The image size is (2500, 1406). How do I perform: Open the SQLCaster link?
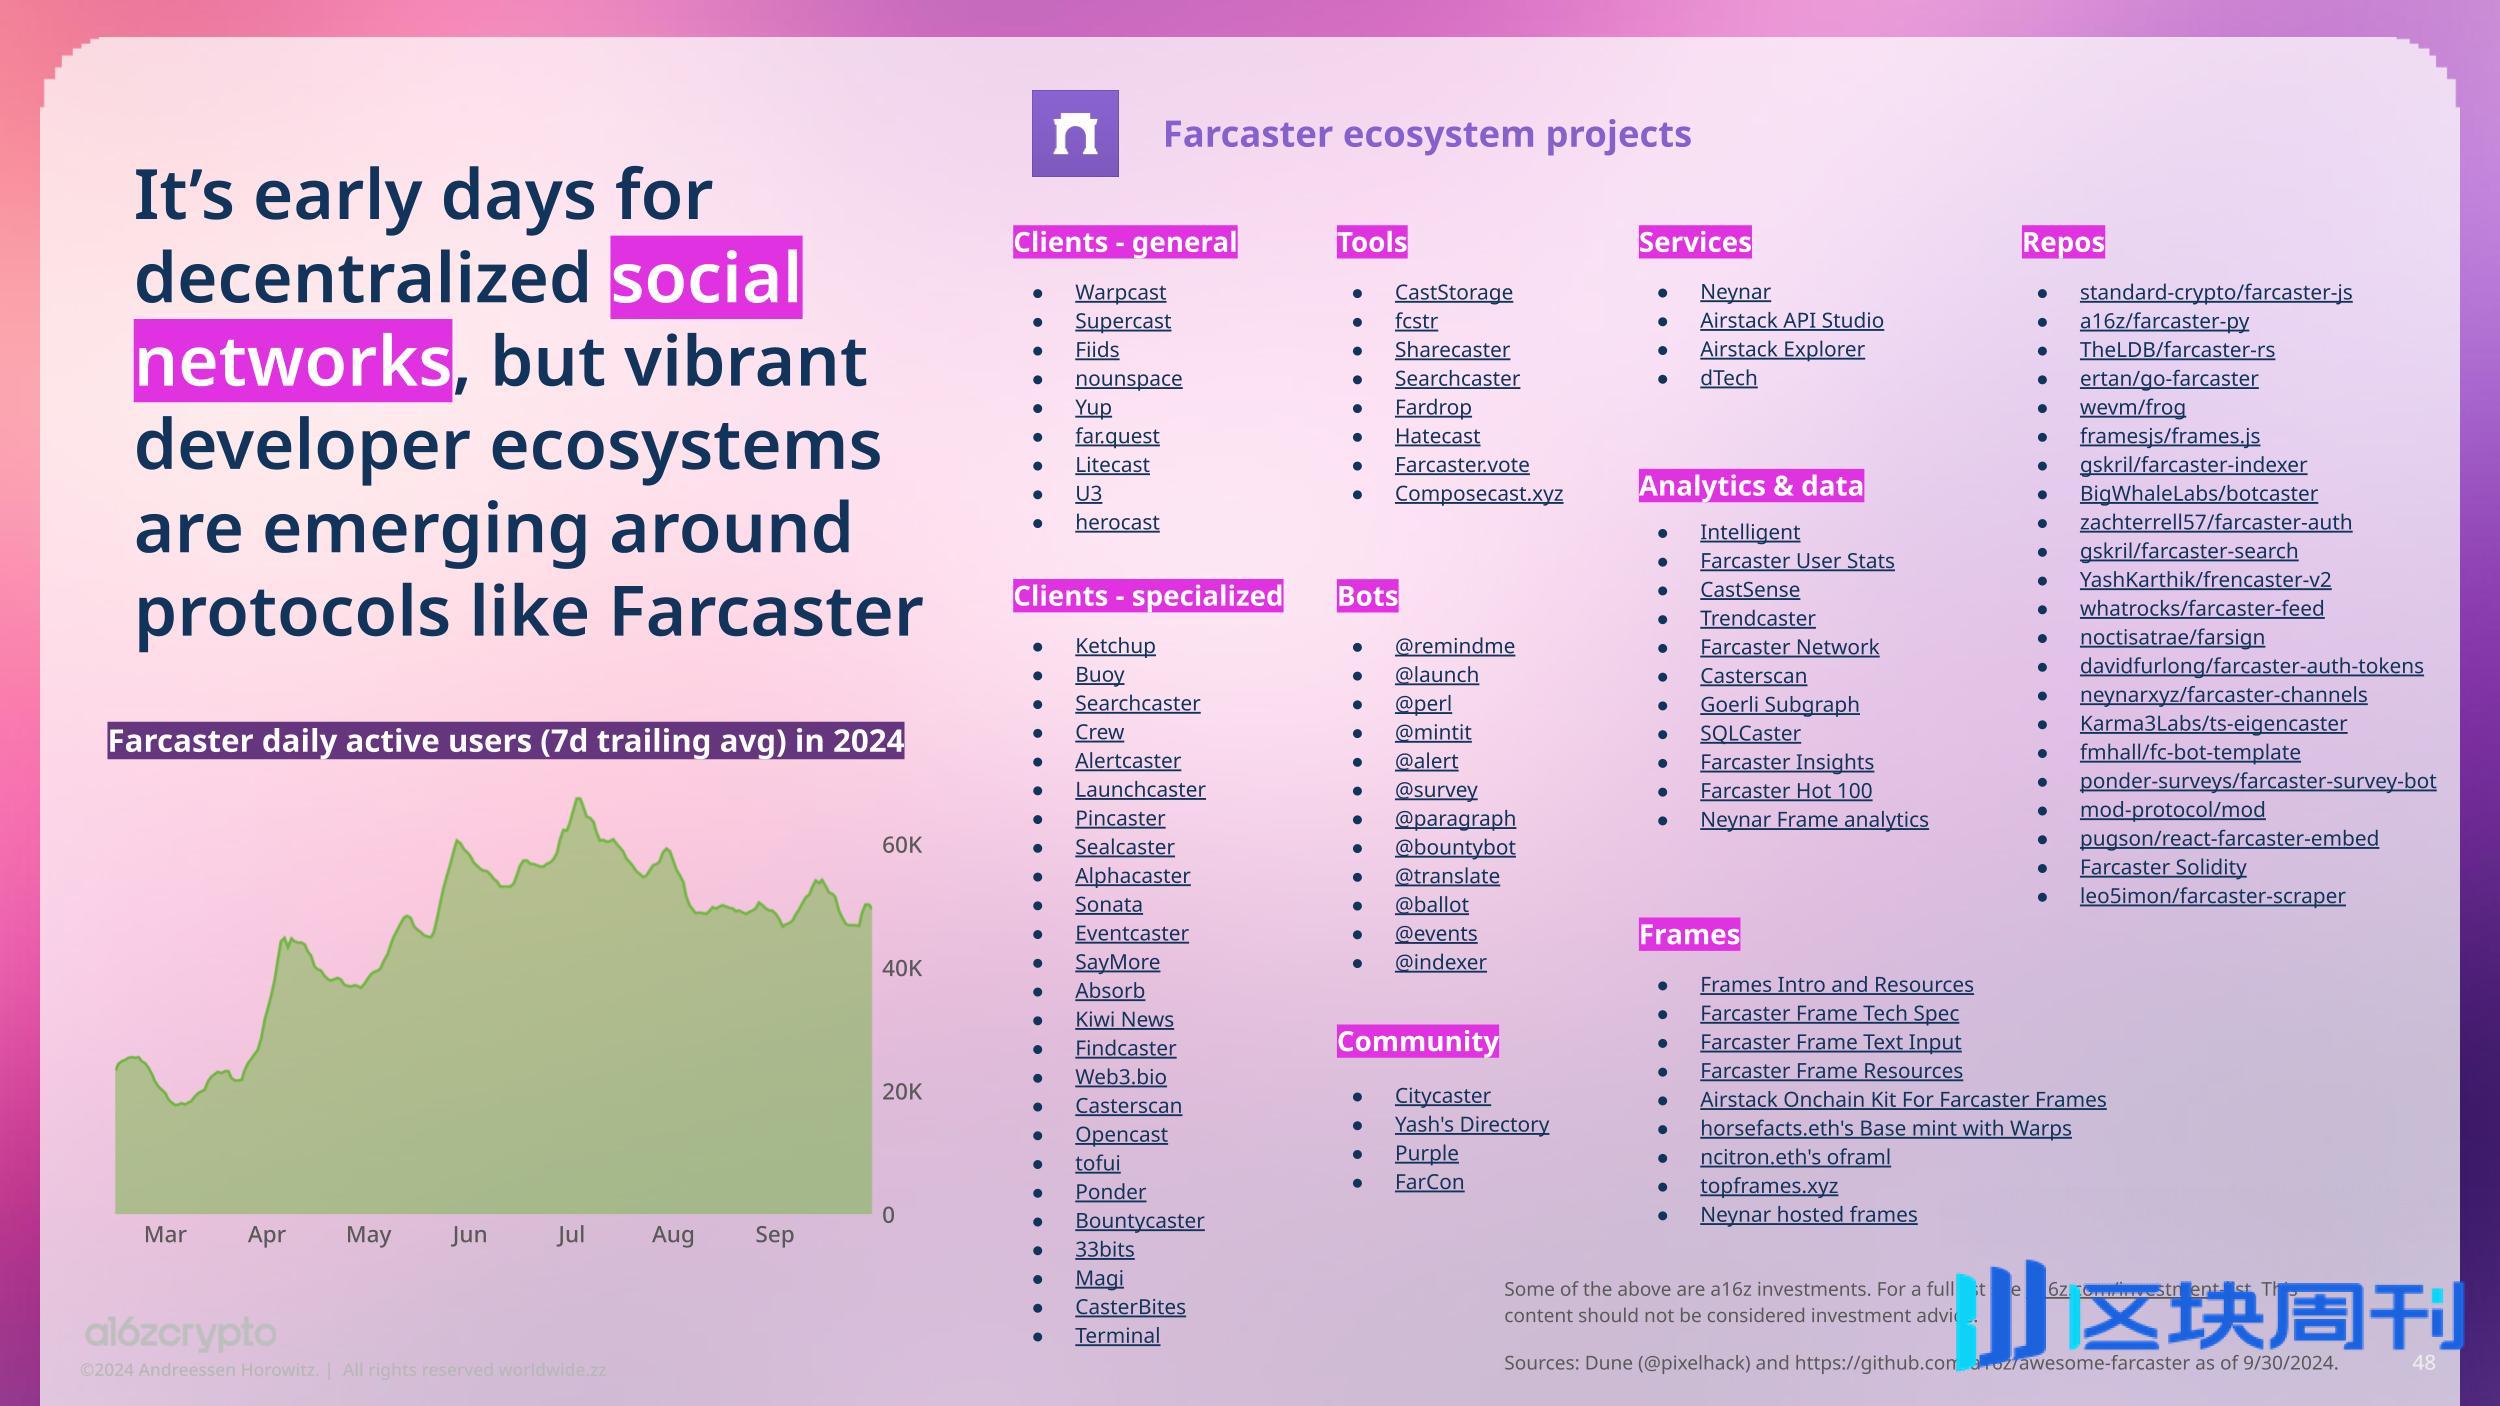coord(1750,733)
